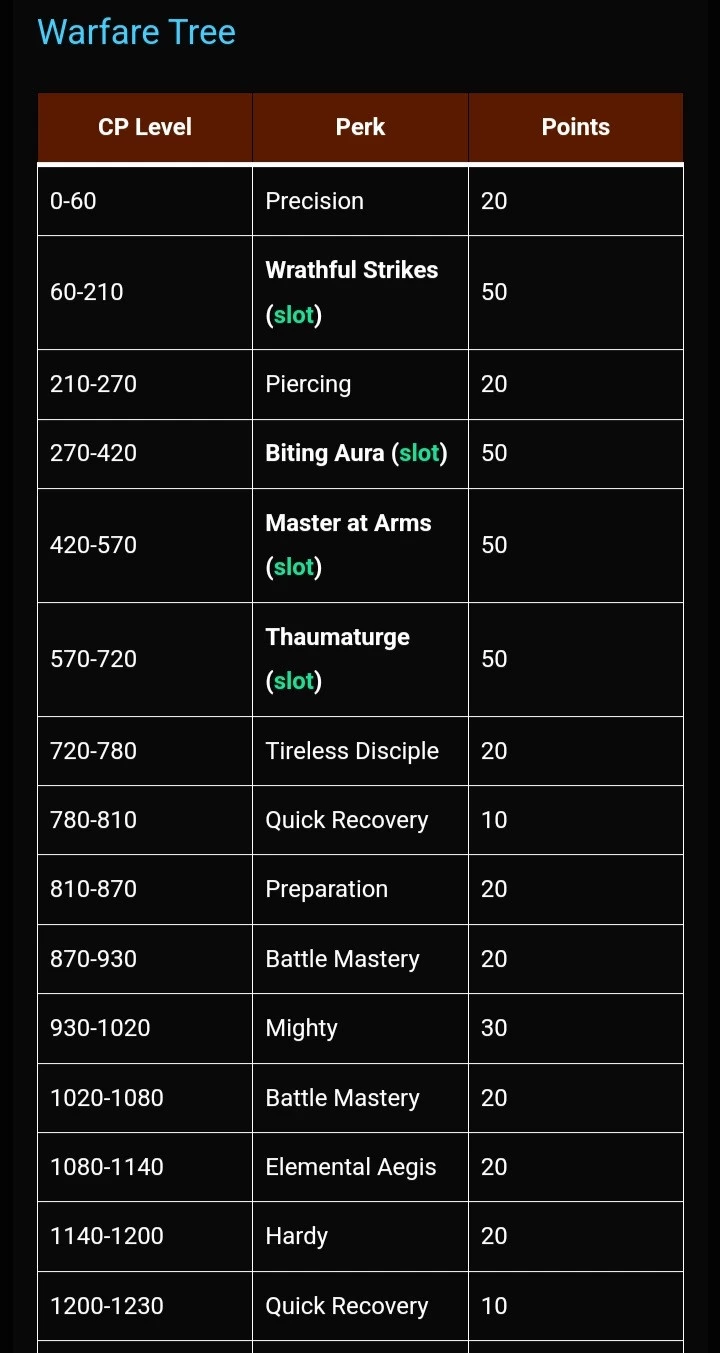Click the Wrathful Strikes perk name
720x1353 pixels.
point(351,270)
